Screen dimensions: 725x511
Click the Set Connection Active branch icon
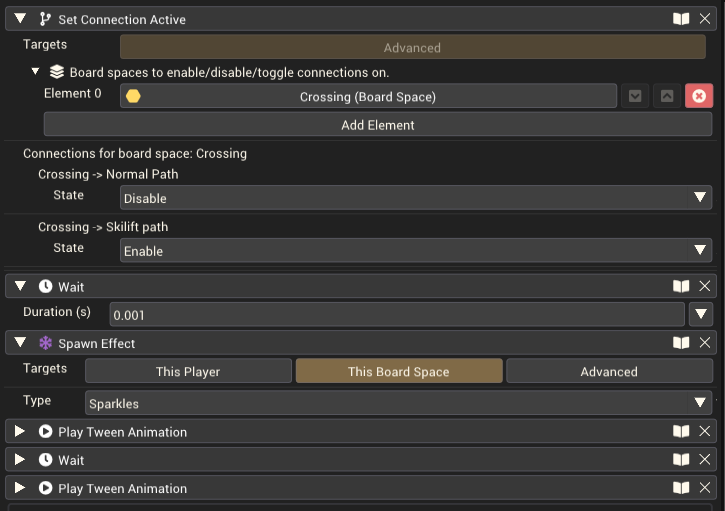click(x=45, y=19)
